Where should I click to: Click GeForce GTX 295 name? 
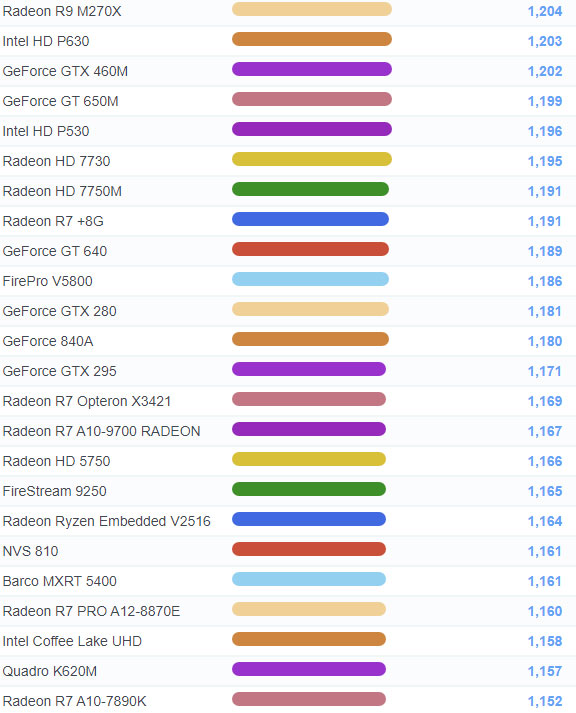[x=60, y=372]
